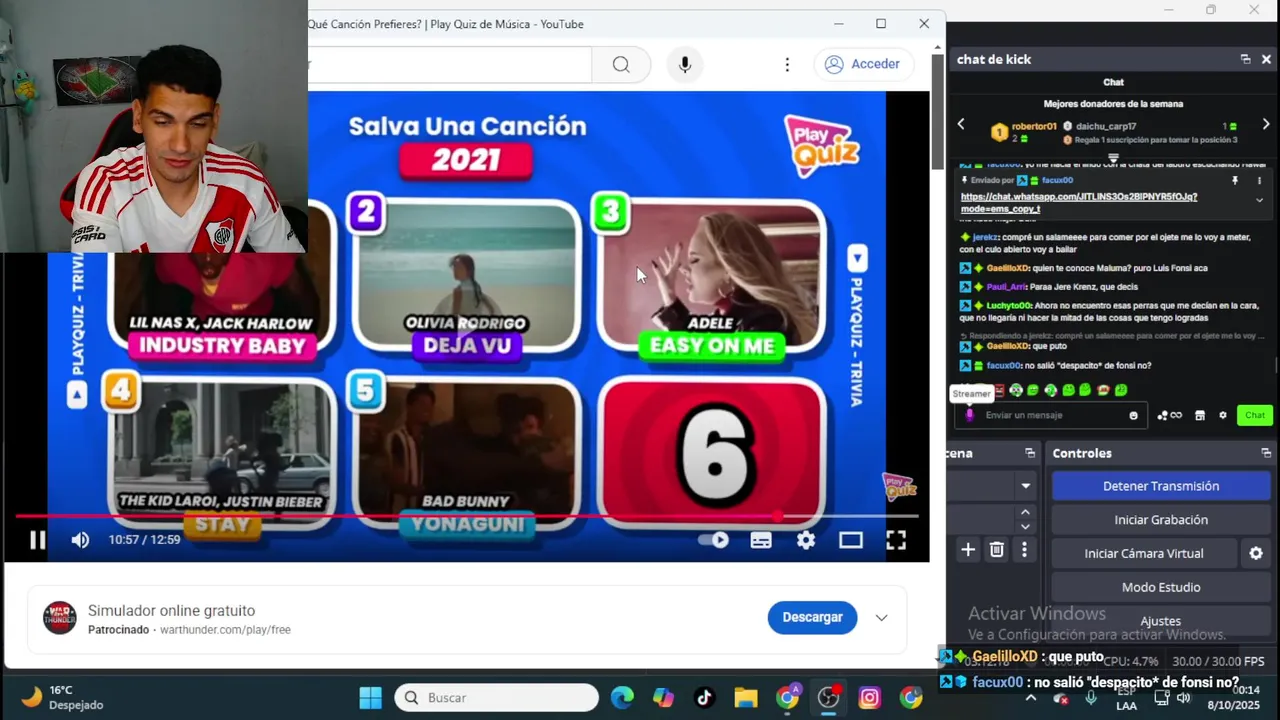Click the jerekz username in chat
Screen dimensions: 1280x720
tap(985, 237)
